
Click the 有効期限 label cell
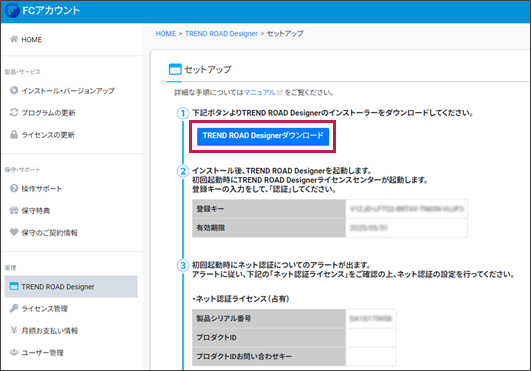[x=269, y=228]
